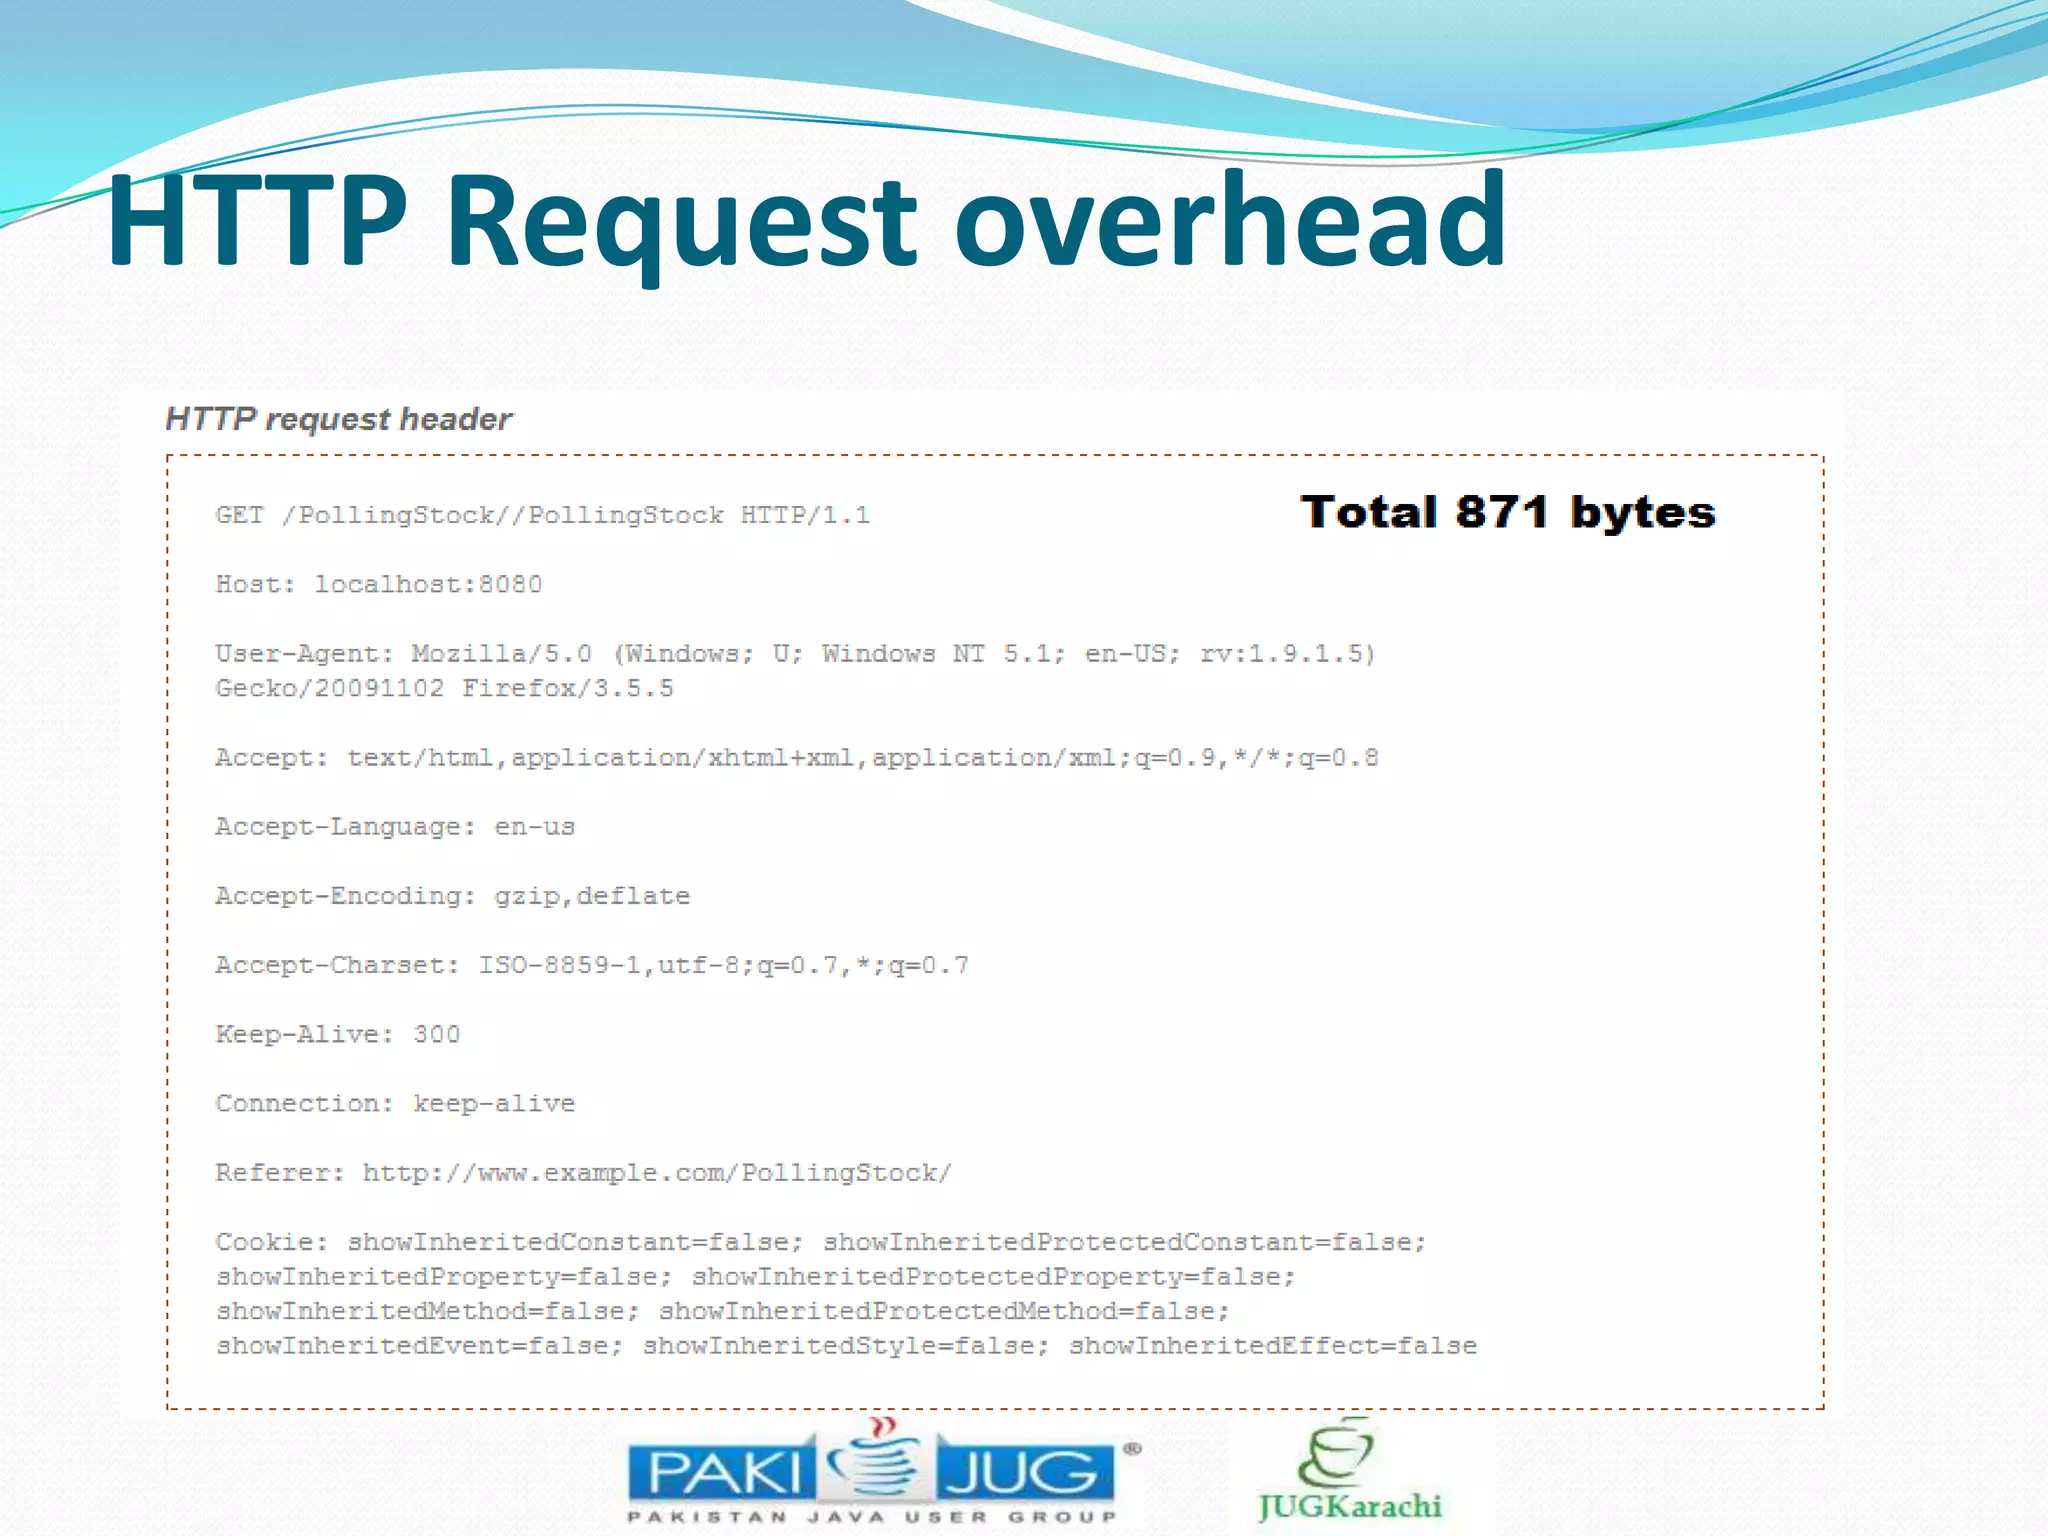Screen dimensions: 2048x1536
Task: Click the Accept: text/html header line
Action: click(x=797, y=758)
